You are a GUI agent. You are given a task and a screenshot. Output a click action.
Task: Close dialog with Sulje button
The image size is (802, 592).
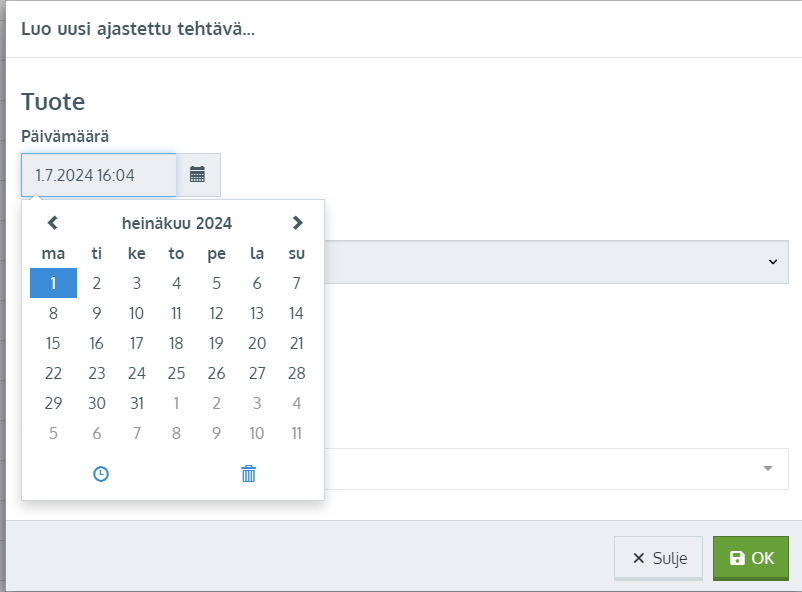(659, 558)
